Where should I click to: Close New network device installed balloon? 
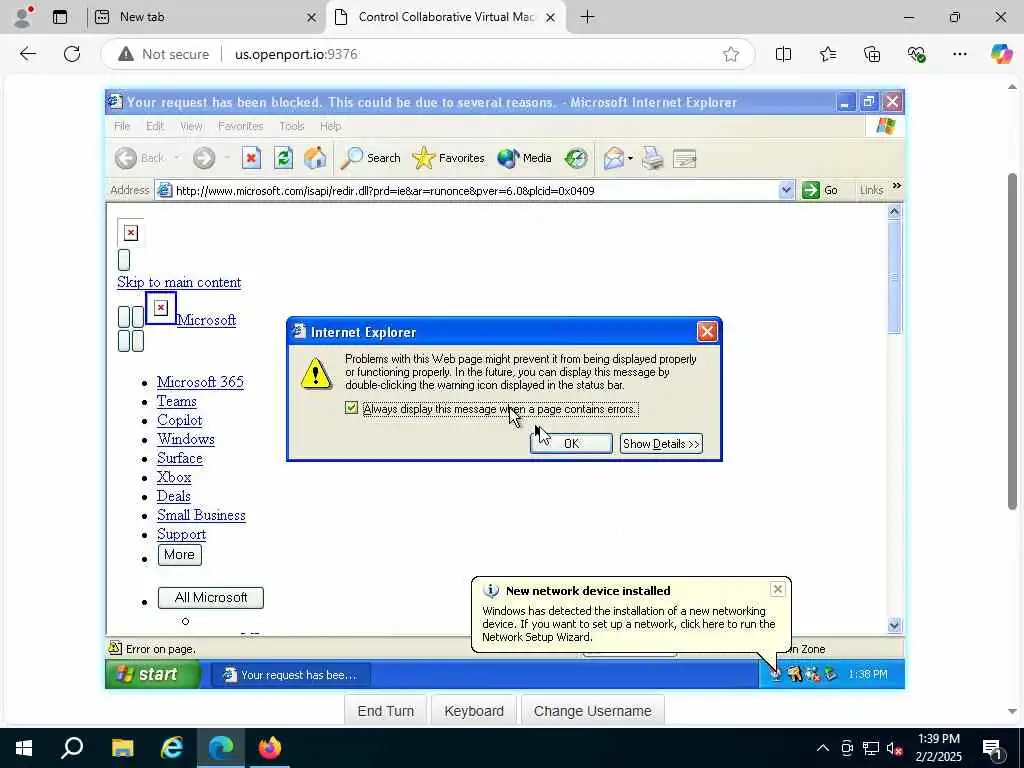click(777, 589)
